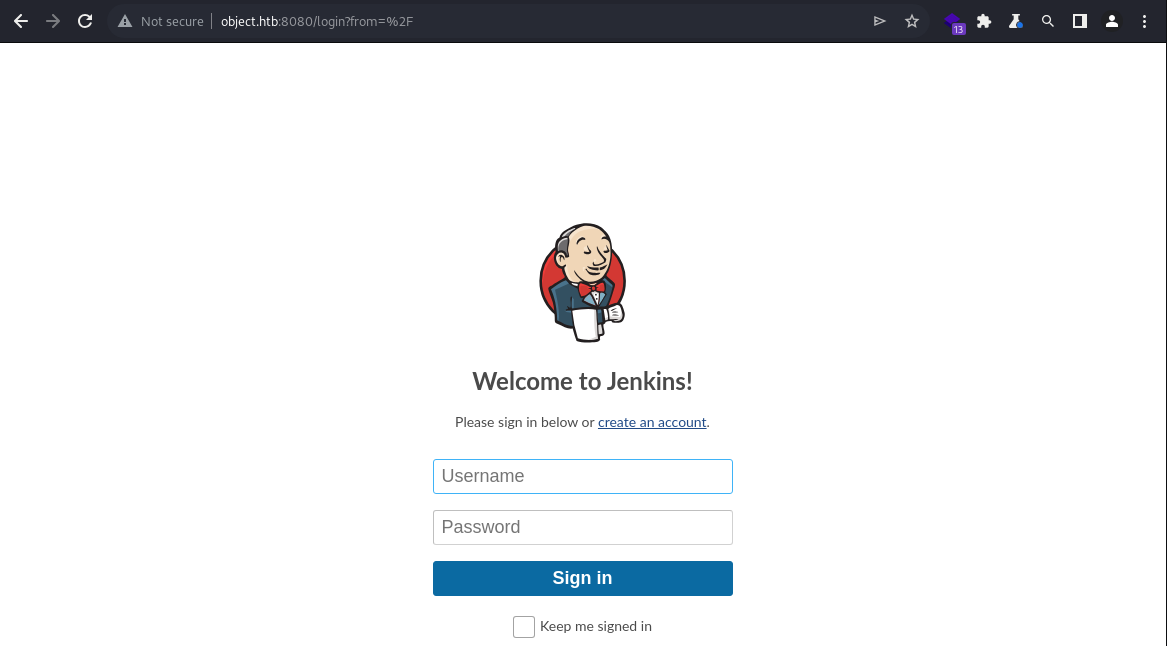Open the purple extension with badge 13
The height and width of the screenshot is (646, 1167).
[953, 22]
